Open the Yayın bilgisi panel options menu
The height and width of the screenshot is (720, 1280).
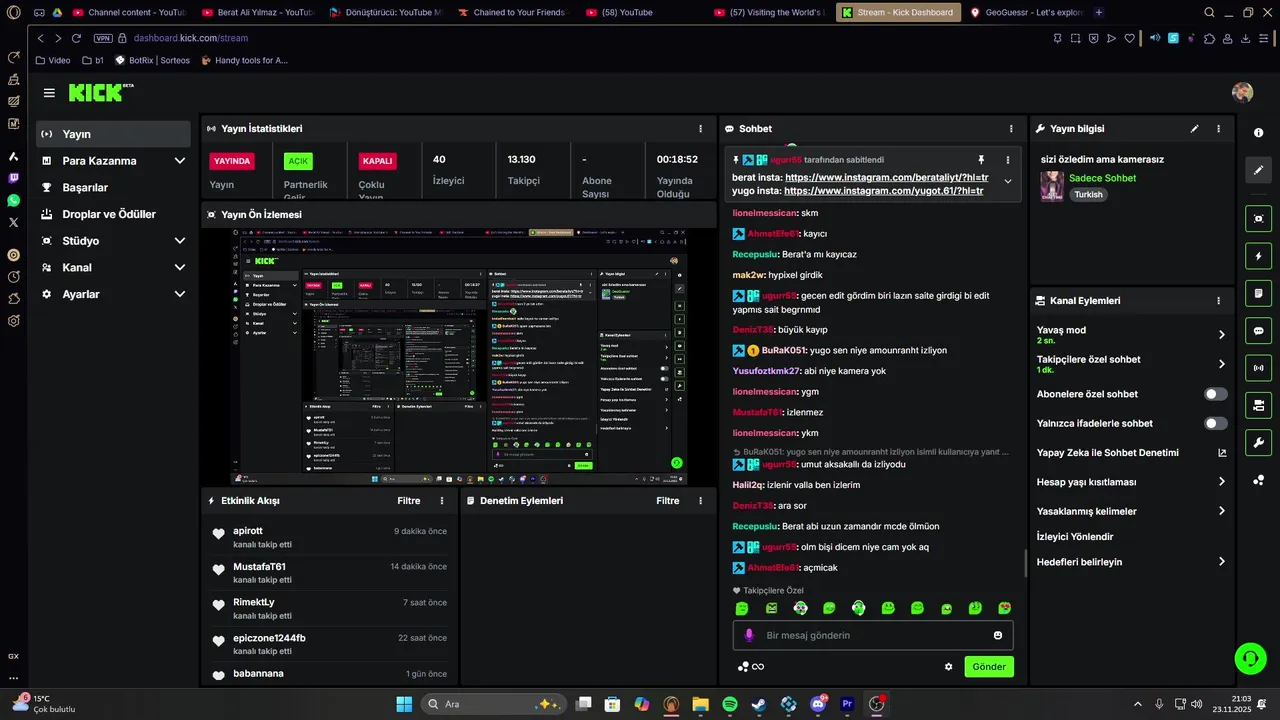[x=1218, y=129]
